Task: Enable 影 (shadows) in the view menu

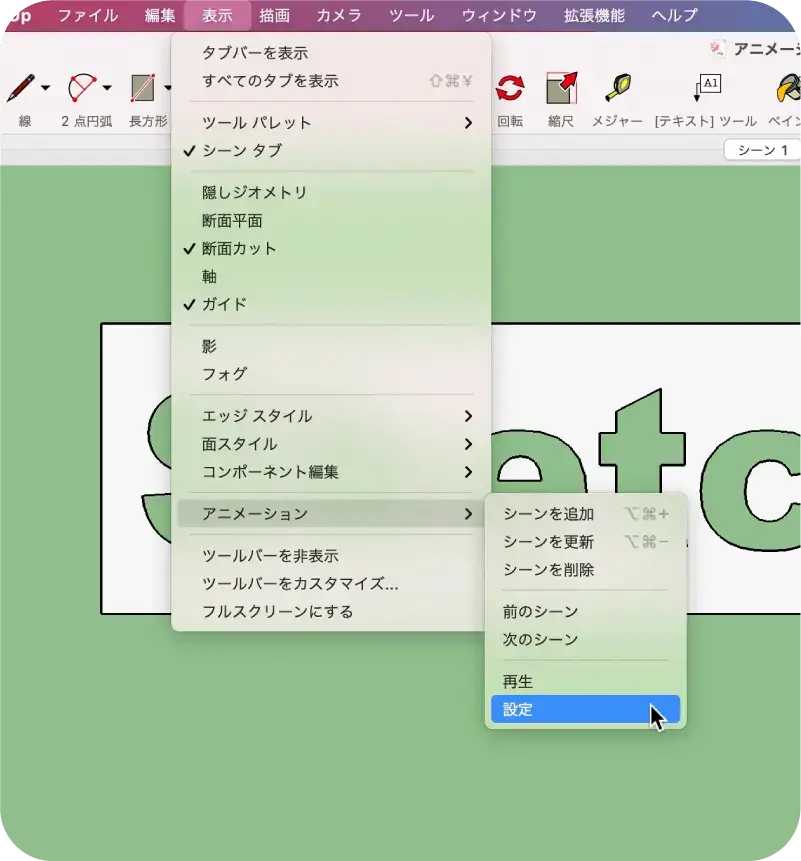Action: pos(209,346)
